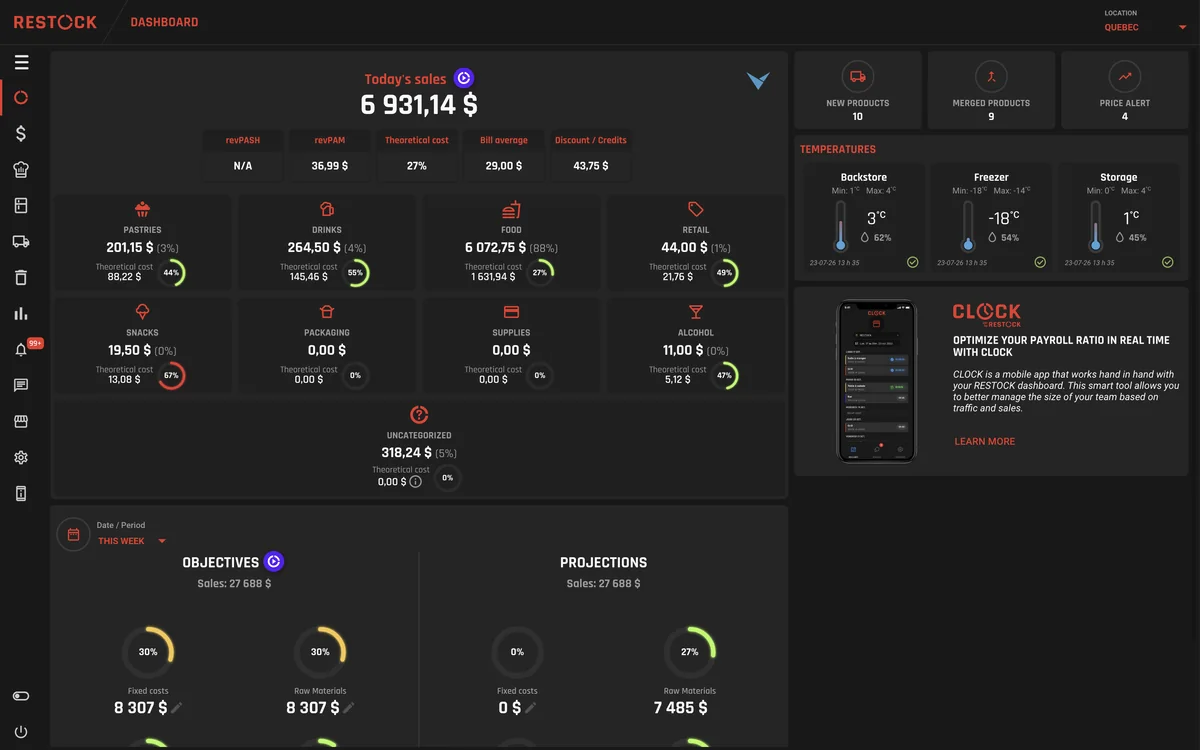
Task: Click the blue bird icon in sales panel
Action: (758, 80)
